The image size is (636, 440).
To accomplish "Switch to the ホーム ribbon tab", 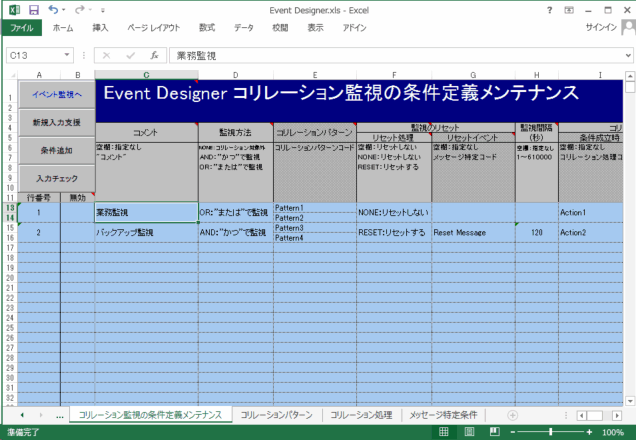I will point(63,28).
